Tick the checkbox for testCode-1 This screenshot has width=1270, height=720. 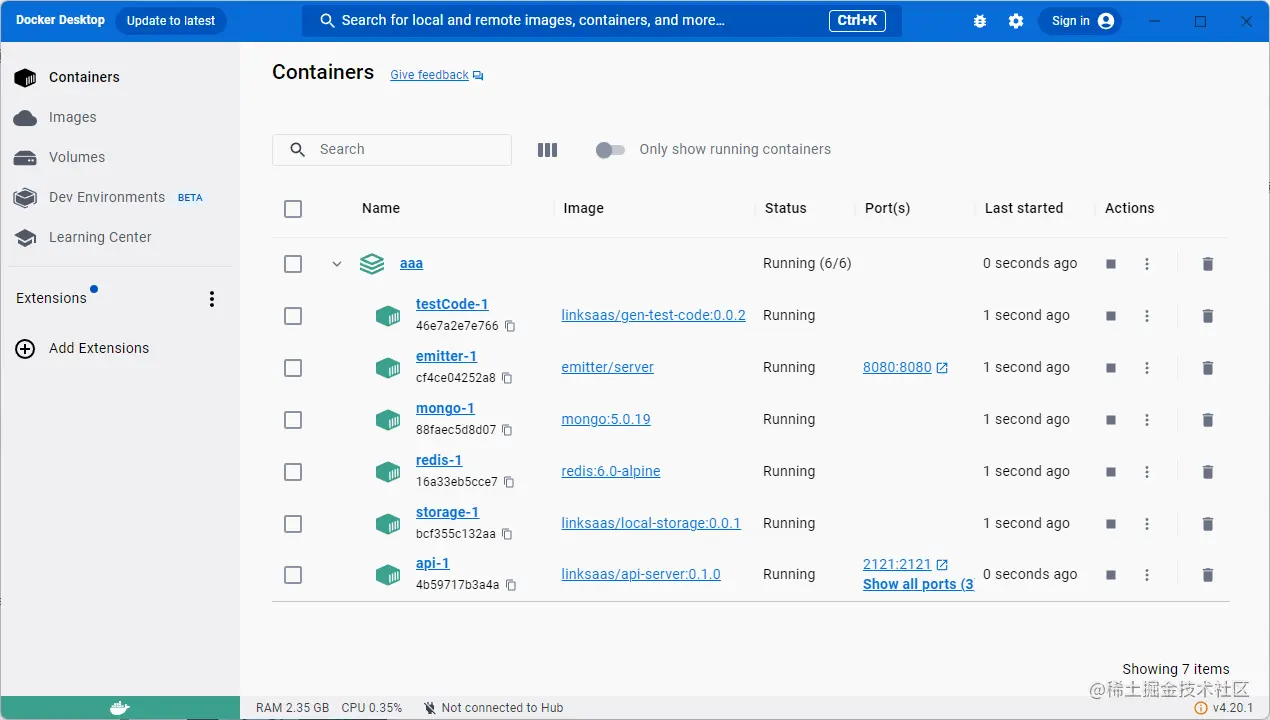[293, 316]
